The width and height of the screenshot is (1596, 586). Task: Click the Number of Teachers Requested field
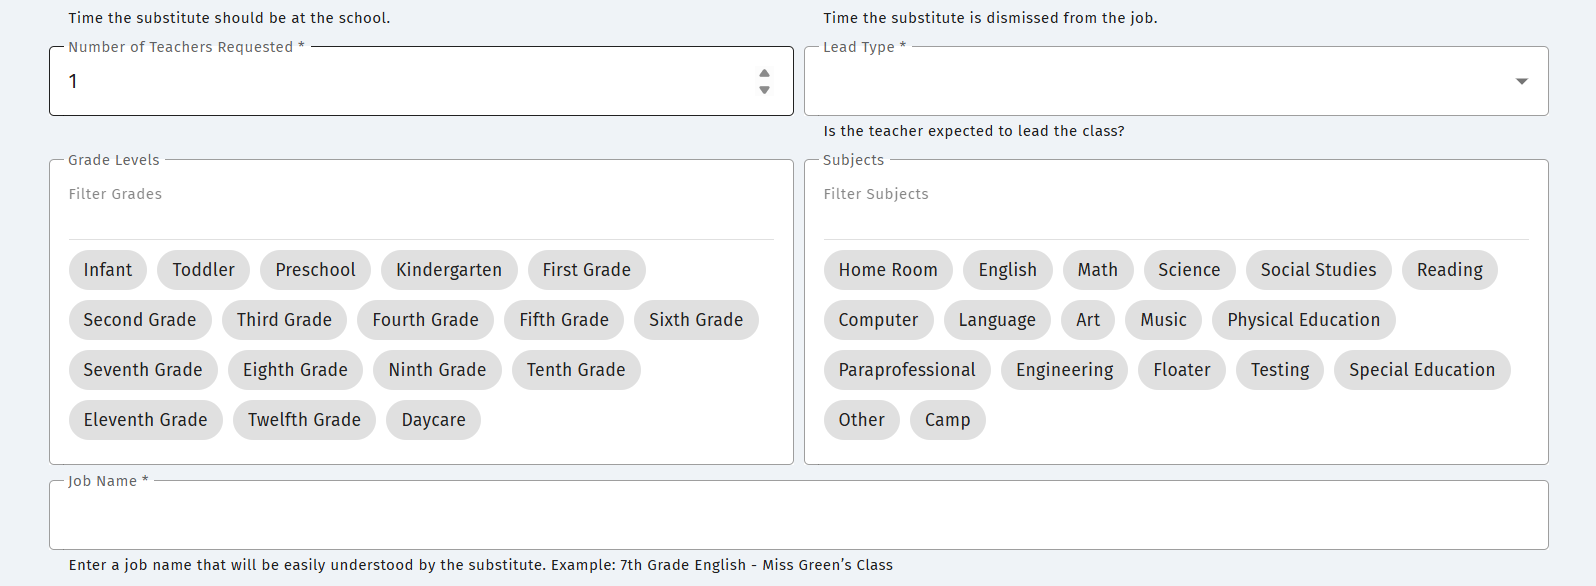click(x=400, y=82)
